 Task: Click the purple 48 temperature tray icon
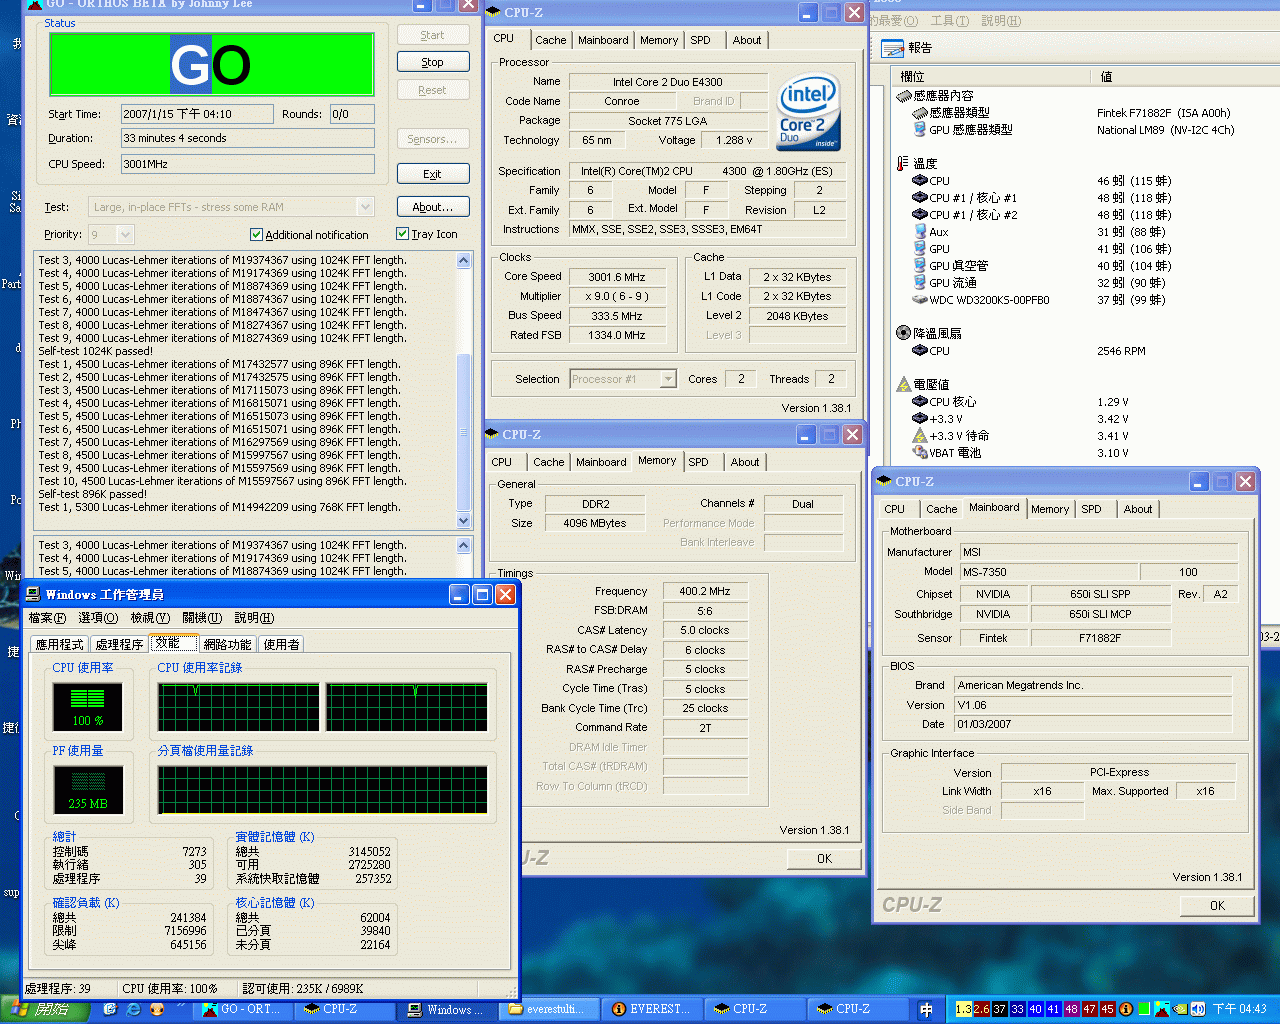(1071, 1009)
